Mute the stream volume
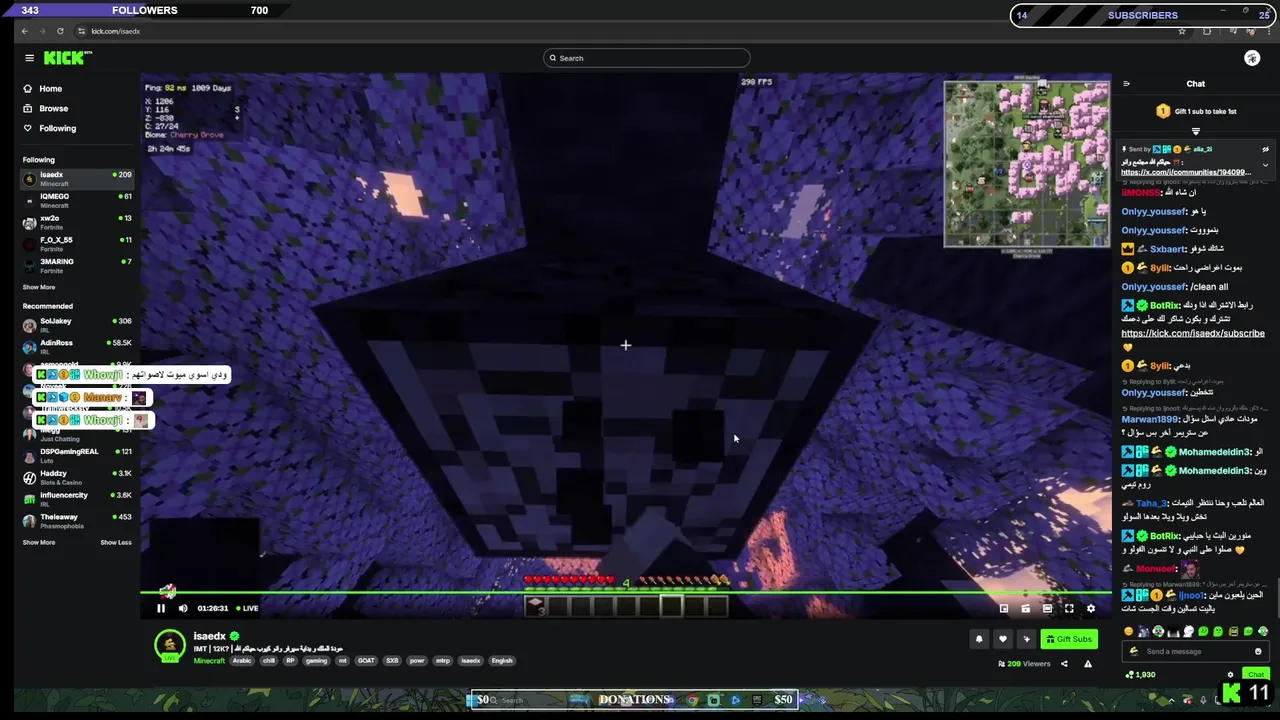 click(x=183, y=608)
